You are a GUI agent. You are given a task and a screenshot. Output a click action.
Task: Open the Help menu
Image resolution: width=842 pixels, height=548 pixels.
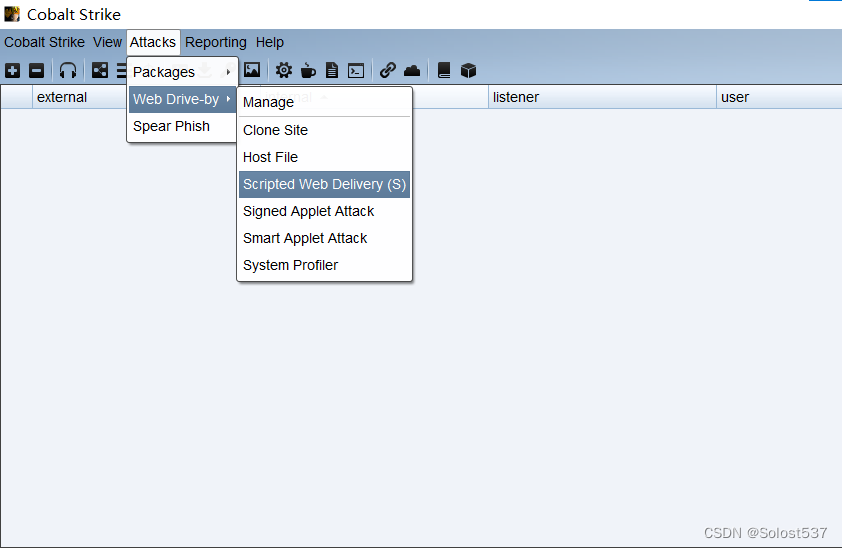coord(270,42)
